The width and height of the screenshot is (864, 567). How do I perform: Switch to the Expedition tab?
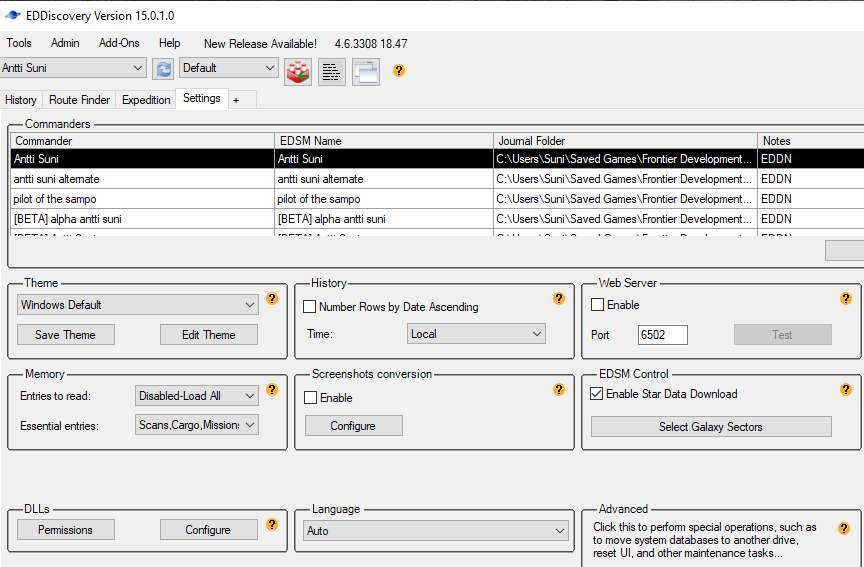coord(146,100)
